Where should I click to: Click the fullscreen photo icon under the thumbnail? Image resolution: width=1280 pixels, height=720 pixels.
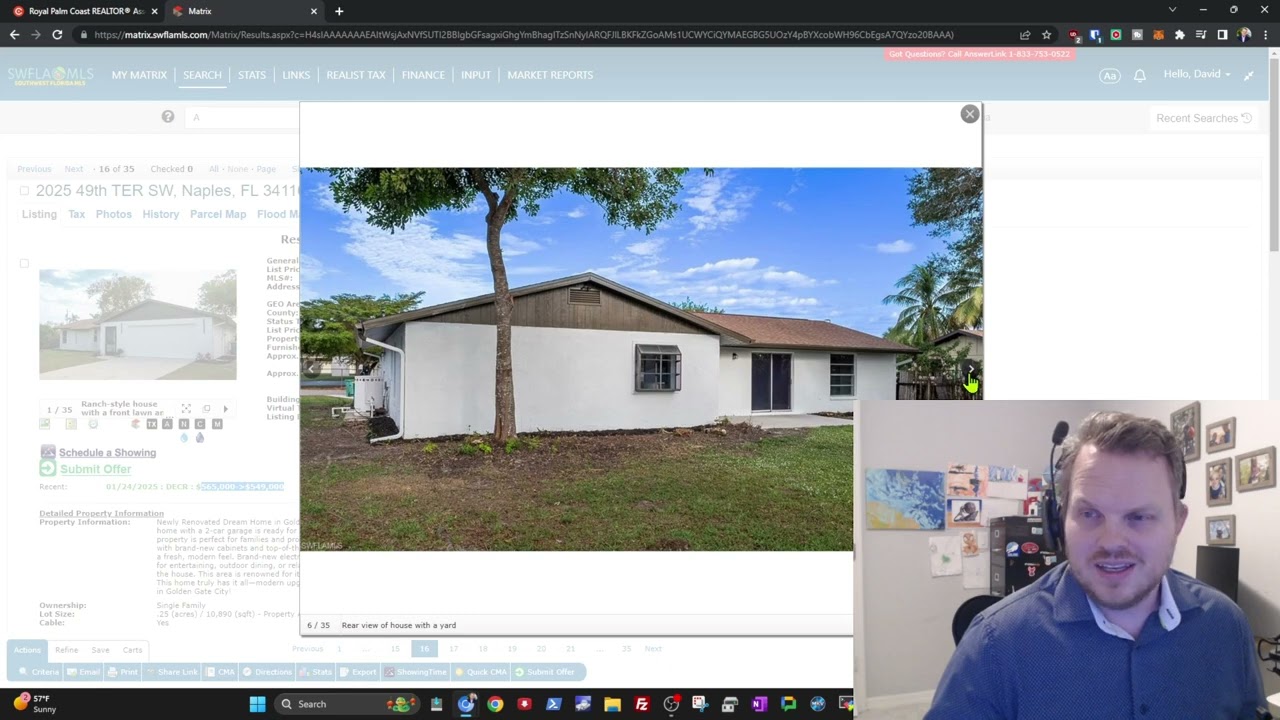click(x=186, y=409)
